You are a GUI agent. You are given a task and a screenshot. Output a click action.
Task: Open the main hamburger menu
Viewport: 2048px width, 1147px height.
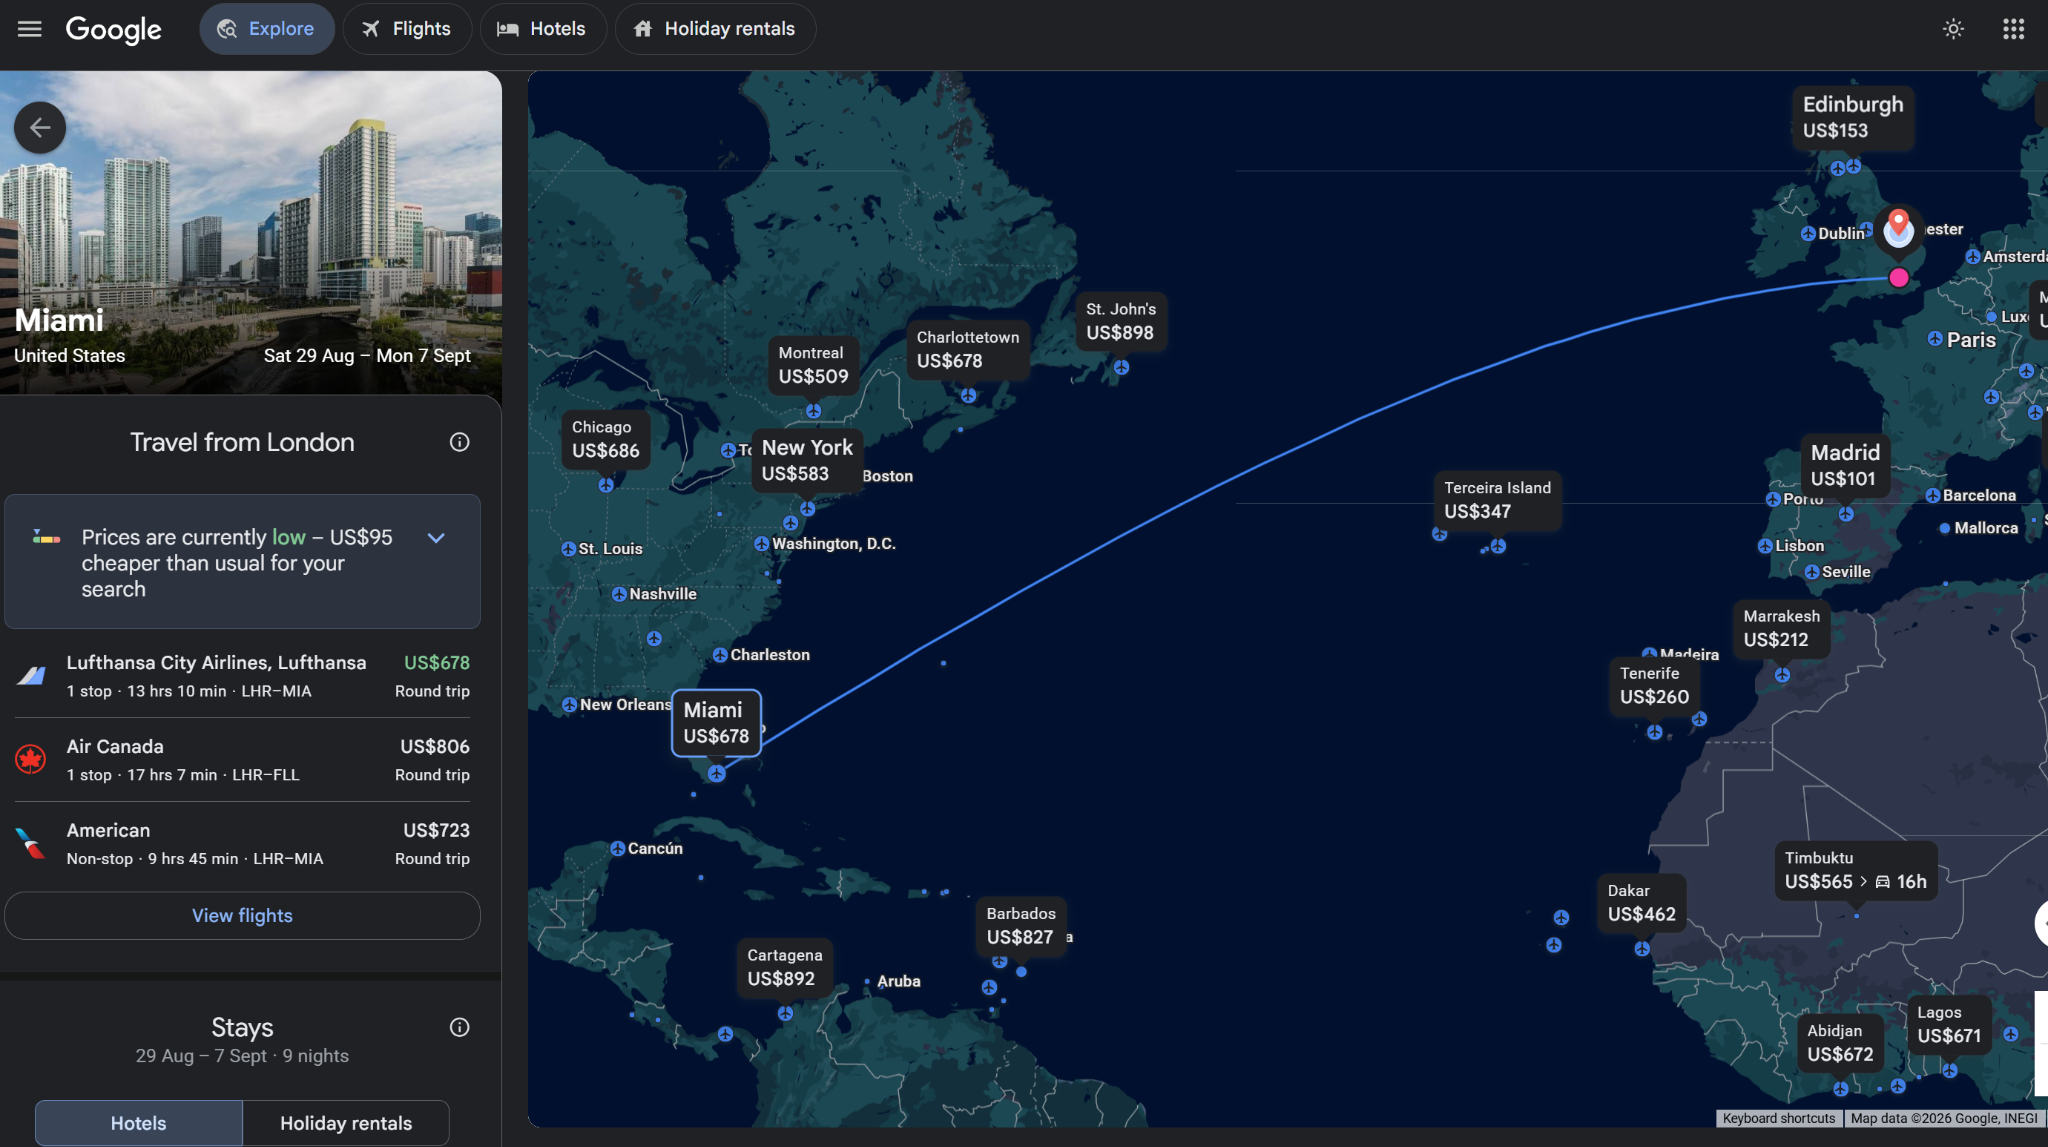click(30, 29)
